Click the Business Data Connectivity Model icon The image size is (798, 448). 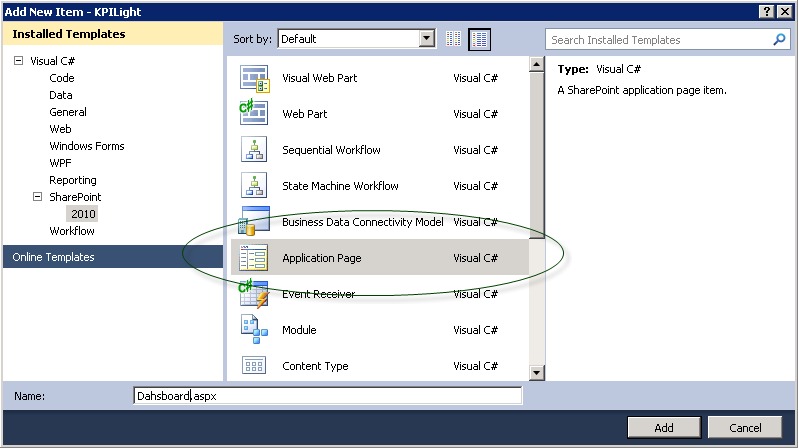(x=254, y=221)
